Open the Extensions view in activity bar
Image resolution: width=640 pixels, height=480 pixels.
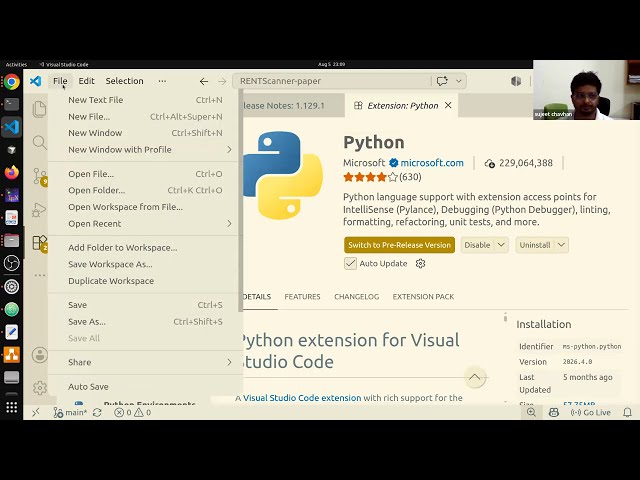pyautogui.click(x=40, y=243)
